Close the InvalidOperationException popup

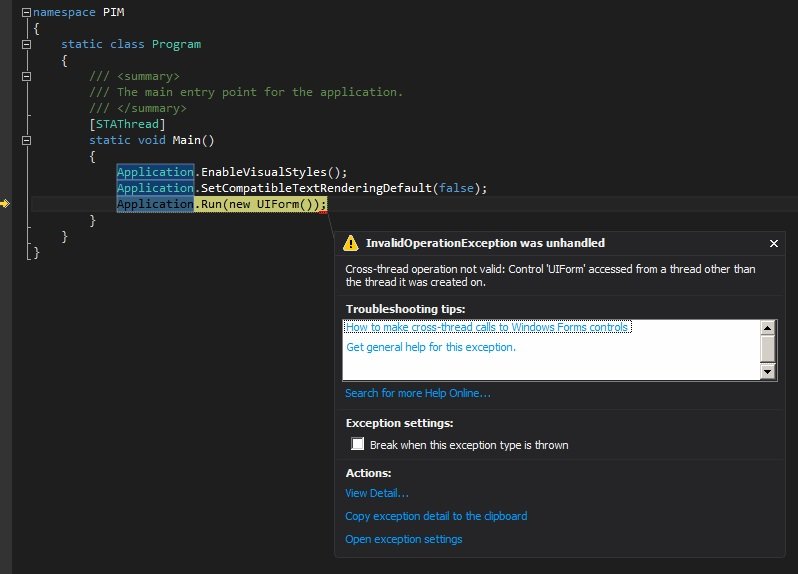tap(773, 243)
